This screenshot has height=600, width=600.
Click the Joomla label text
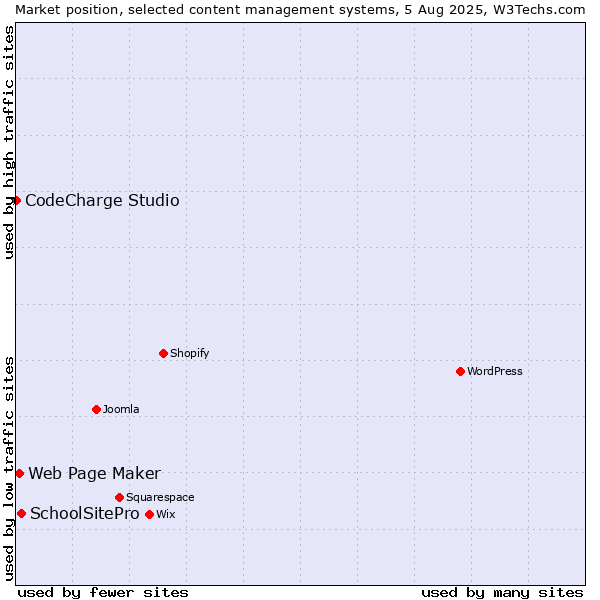coord(121,409)
